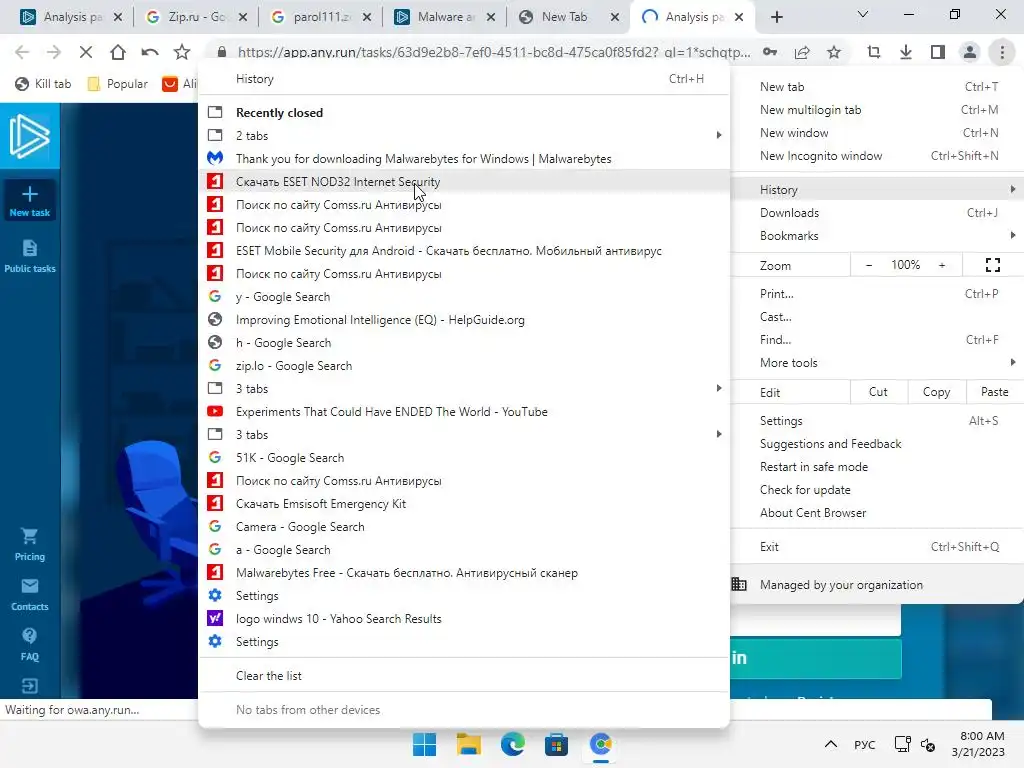Open the Popular bookmarks folder
The width and height of the screenshot is (1024, 768).
pyautogui.click(x=118, y=84)
